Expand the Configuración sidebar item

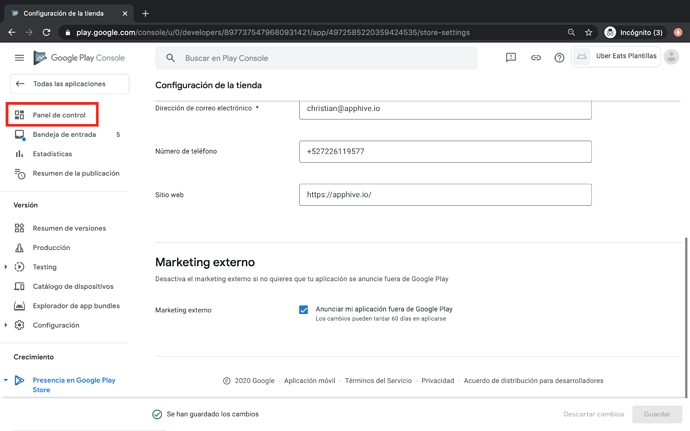pos(6,325)
